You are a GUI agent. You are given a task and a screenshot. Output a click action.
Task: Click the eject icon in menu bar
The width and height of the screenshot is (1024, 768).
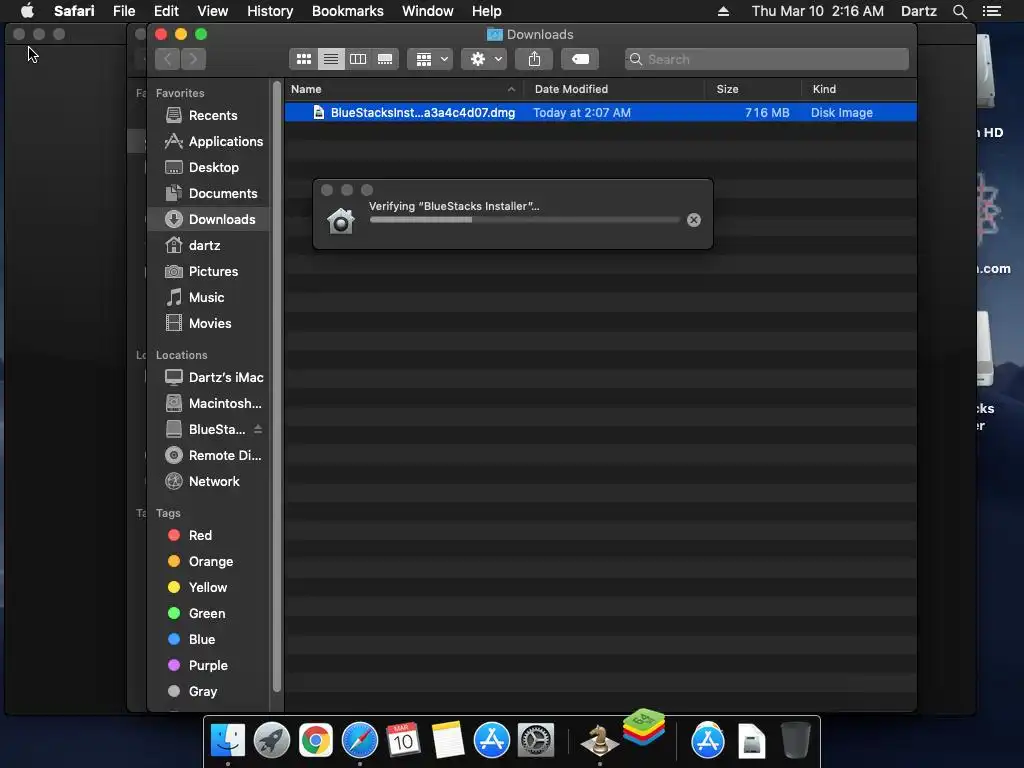click(x=724, y=11)
